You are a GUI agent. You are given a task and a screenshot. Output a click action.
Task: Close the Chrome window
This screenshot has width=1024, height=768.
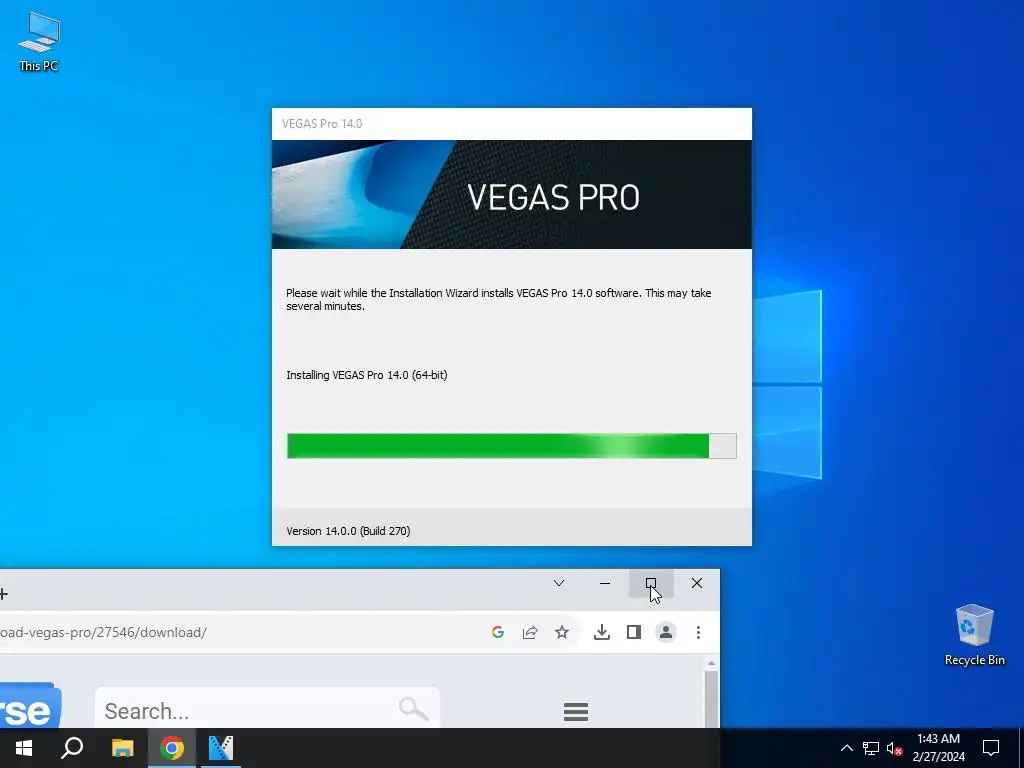(697, 583)
